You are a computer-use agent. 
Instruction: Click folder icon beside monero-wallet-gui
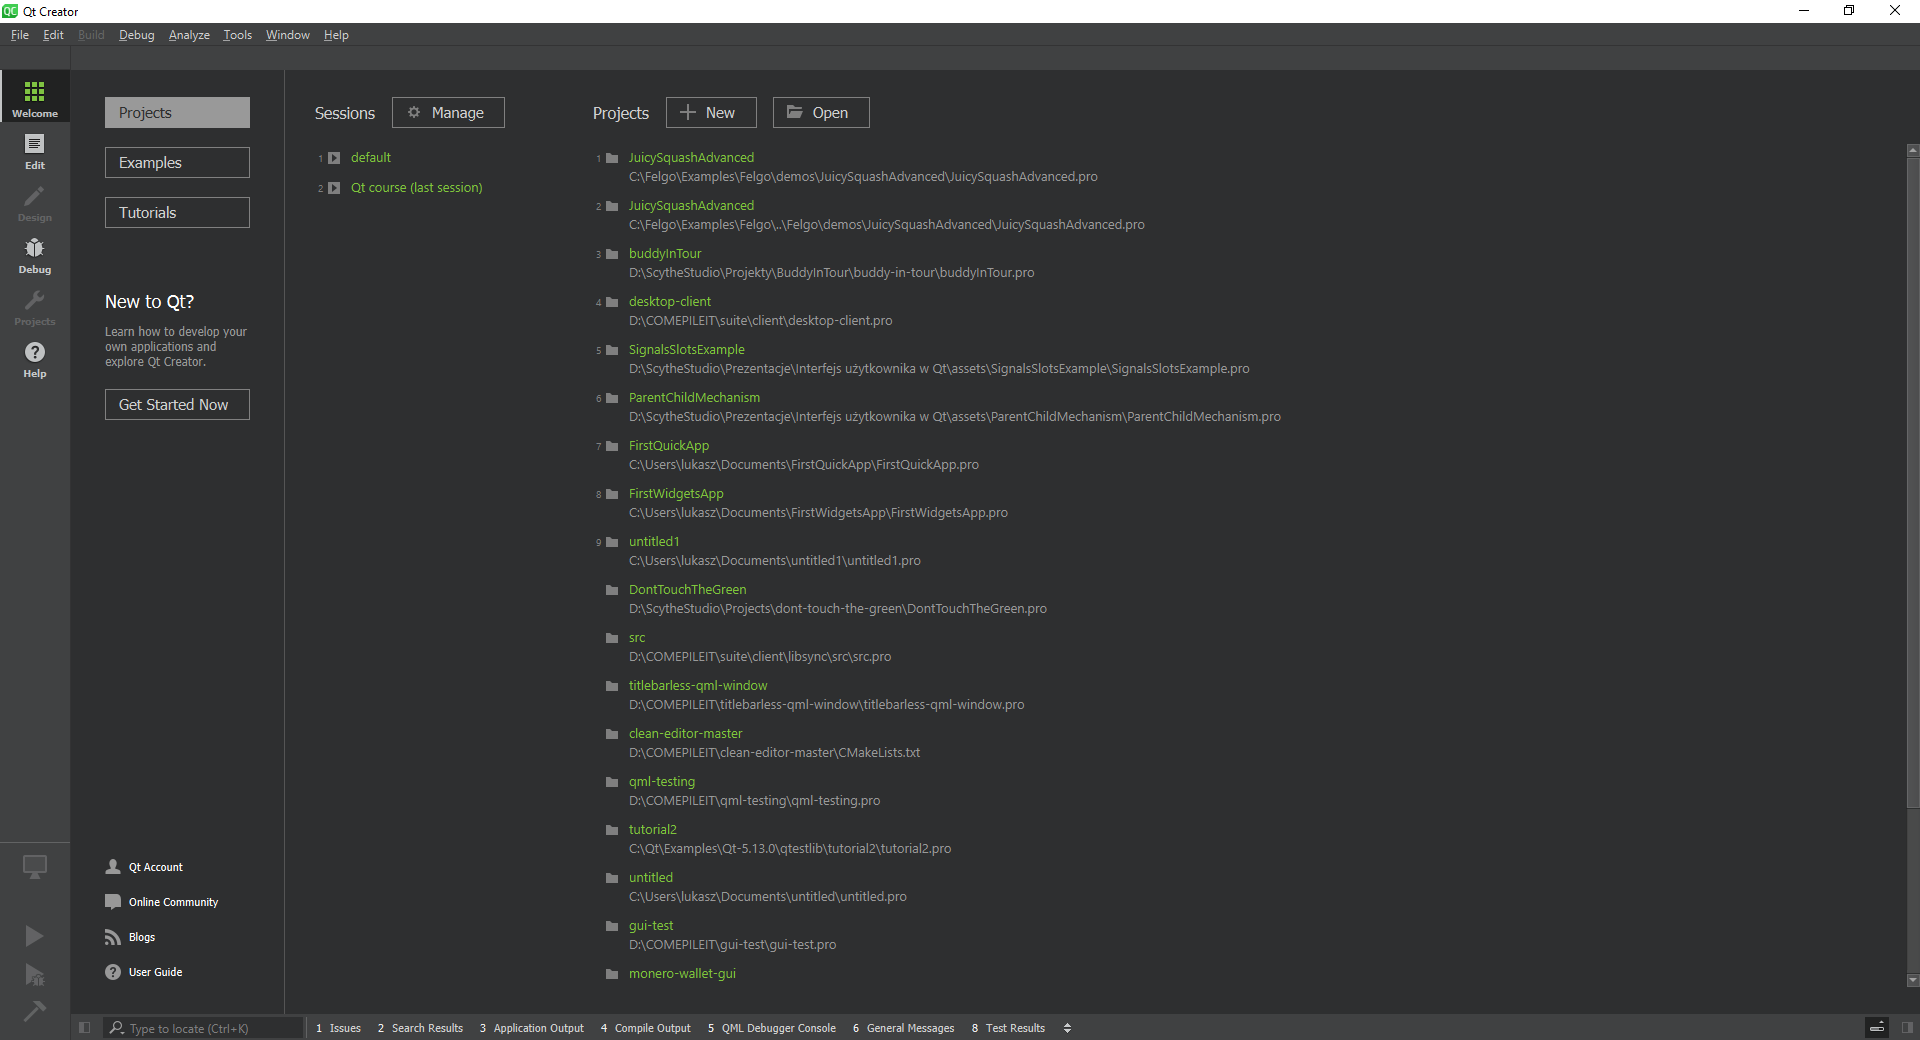[612, 974]
